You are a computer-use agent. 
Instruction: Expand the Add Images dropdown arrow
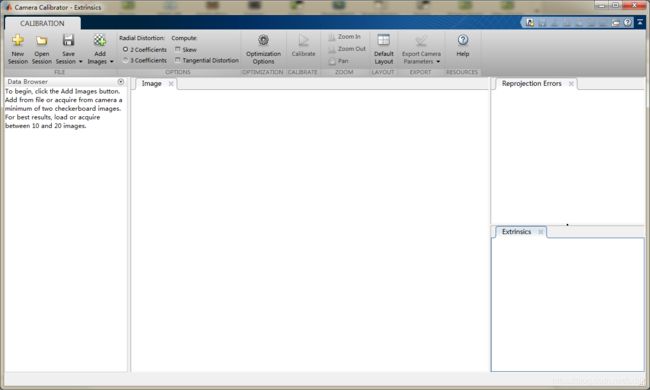tap(112, 62)
